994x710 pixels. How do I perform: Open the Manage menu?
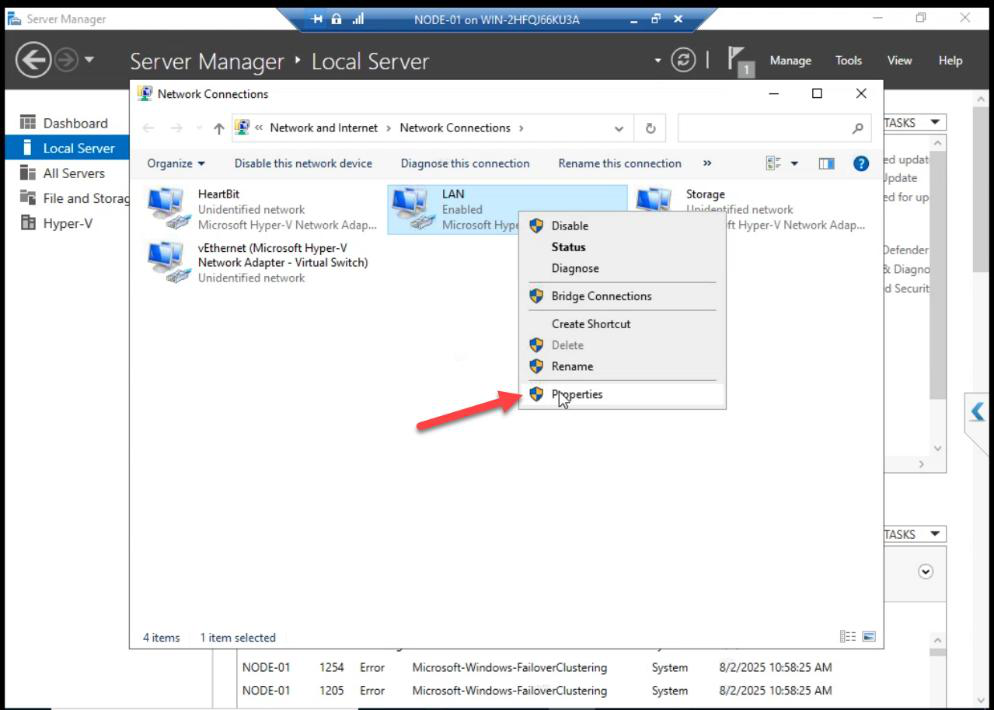click(x=791, y=61)
